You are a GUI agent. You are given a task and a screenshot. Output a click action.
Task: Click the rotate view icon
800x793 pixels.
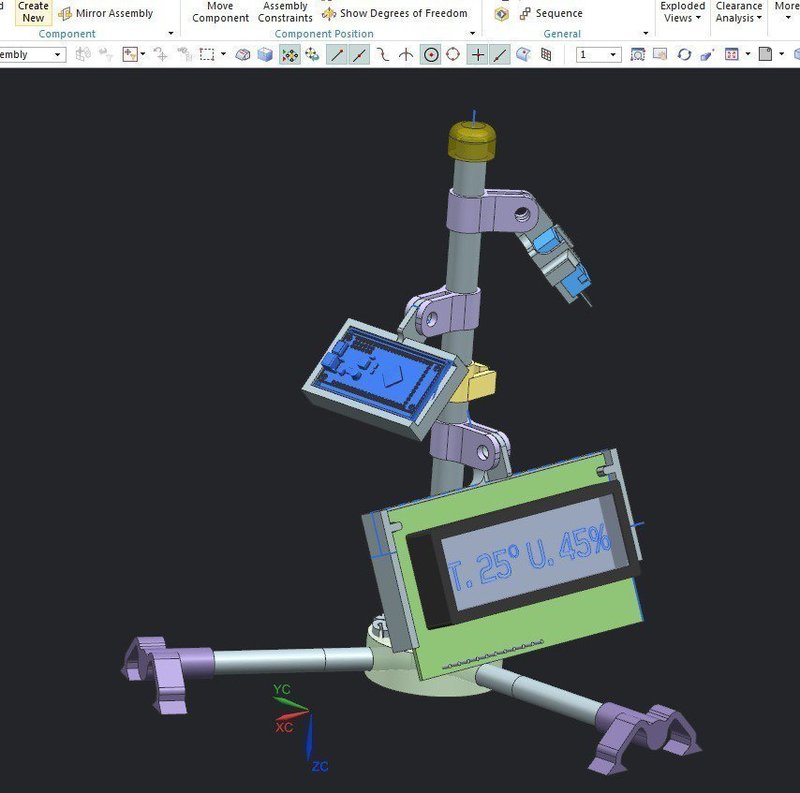(683, 55)
